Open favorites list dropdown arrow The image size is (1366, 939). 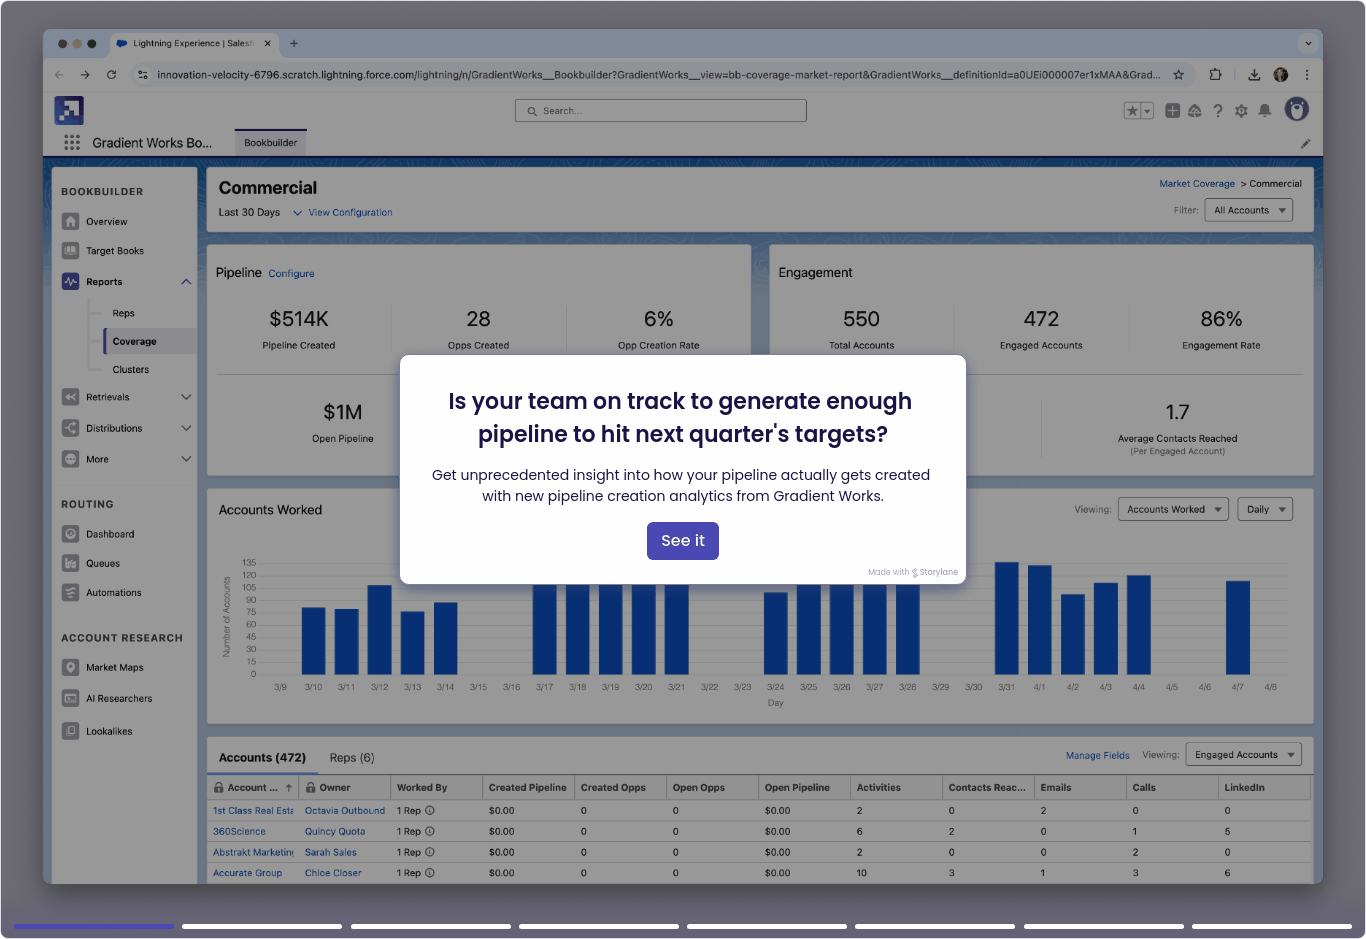(1148, 111)
